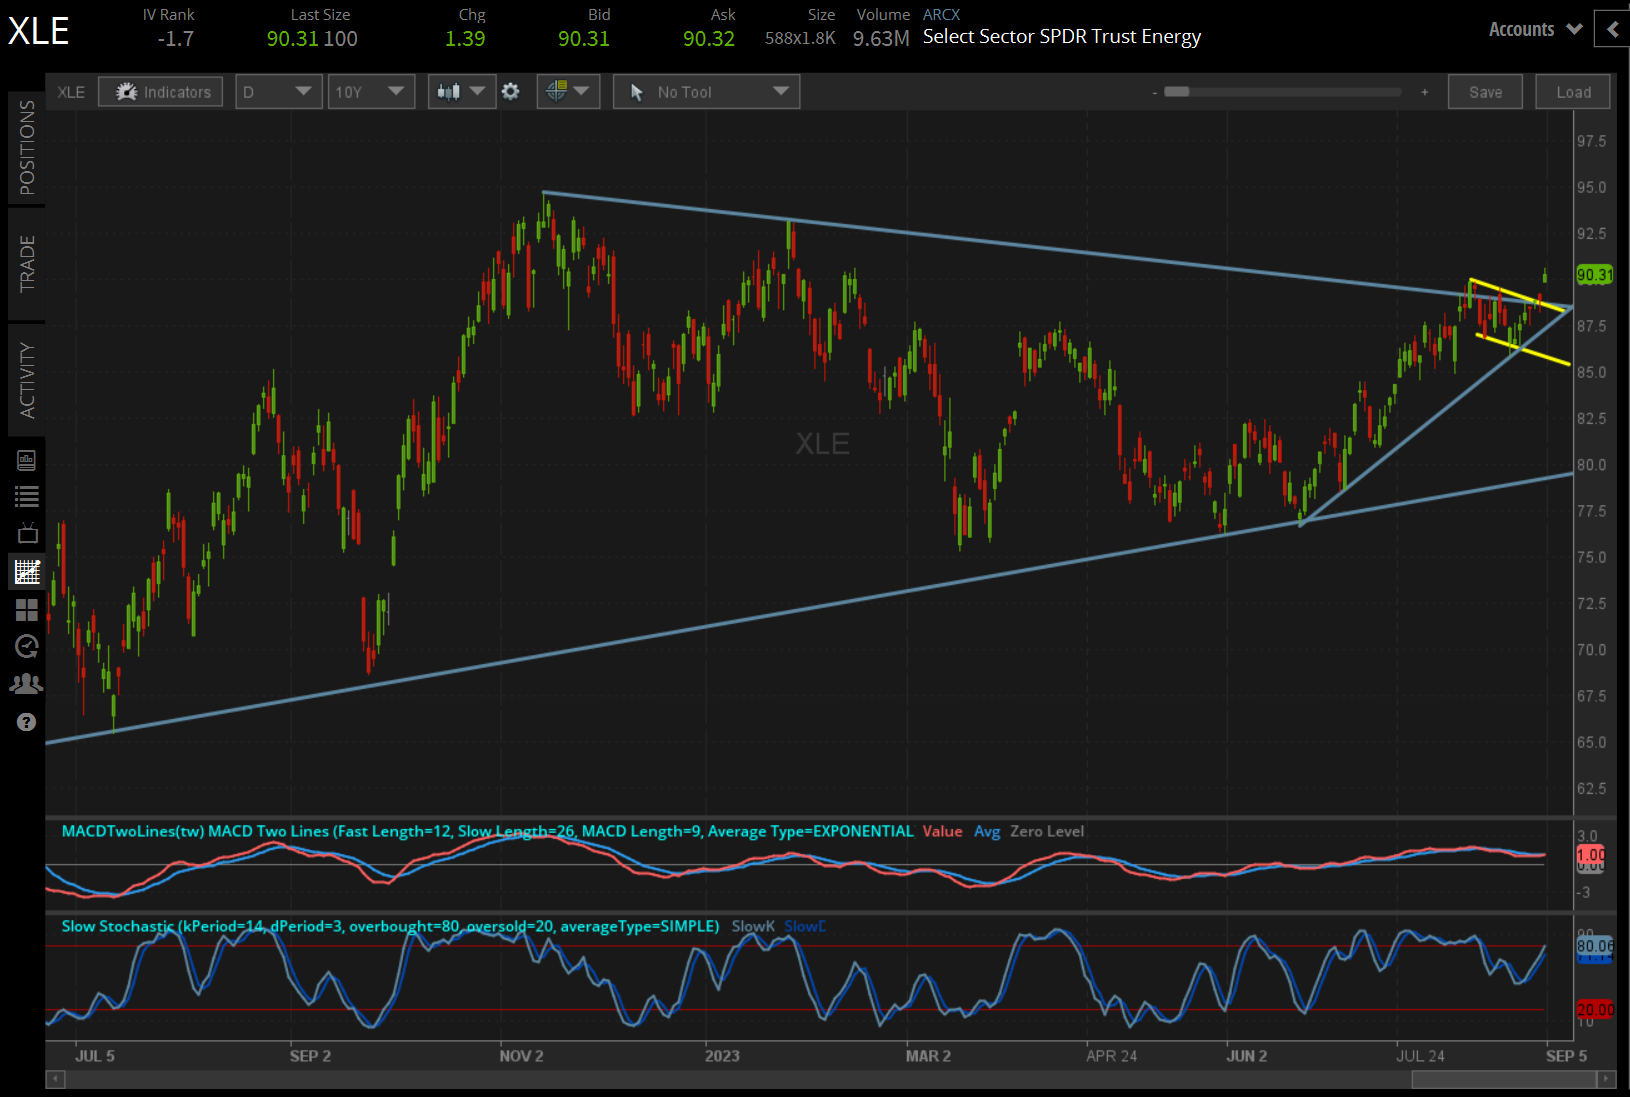Toggle the Value legend in MACD study

click(942, 831)
